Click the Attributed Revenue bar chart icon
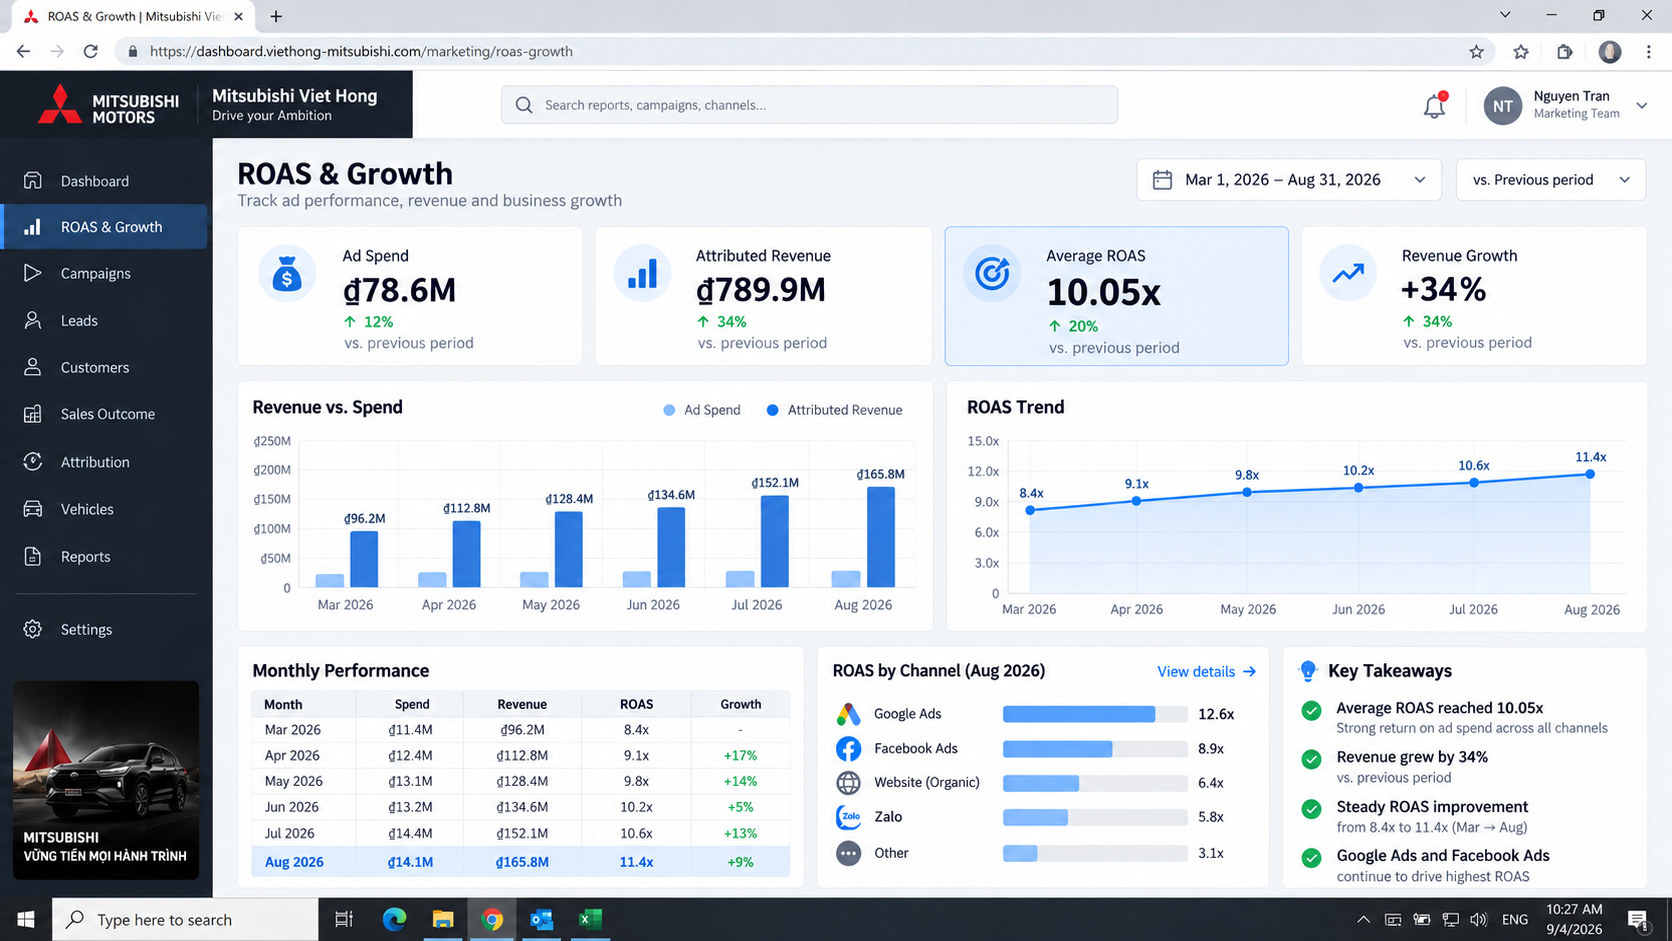 (642, 274)
